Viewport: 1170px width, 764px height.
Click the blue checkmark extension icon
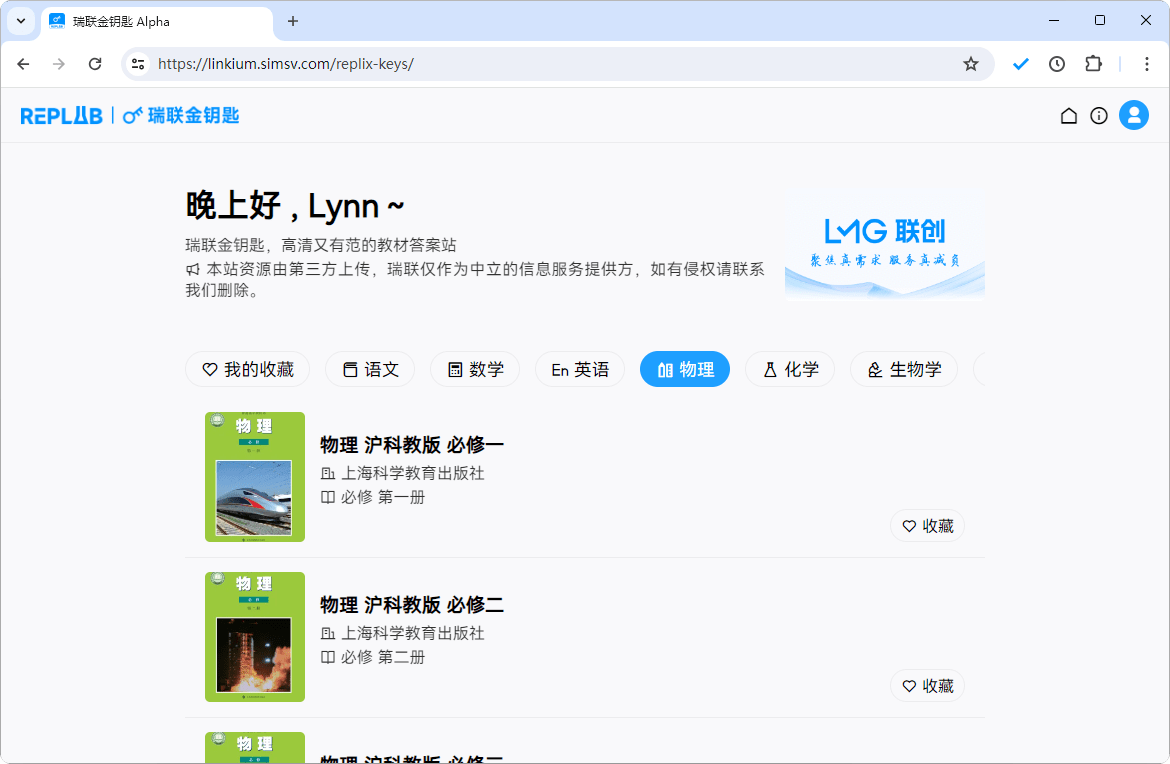tap(1021, 64)
